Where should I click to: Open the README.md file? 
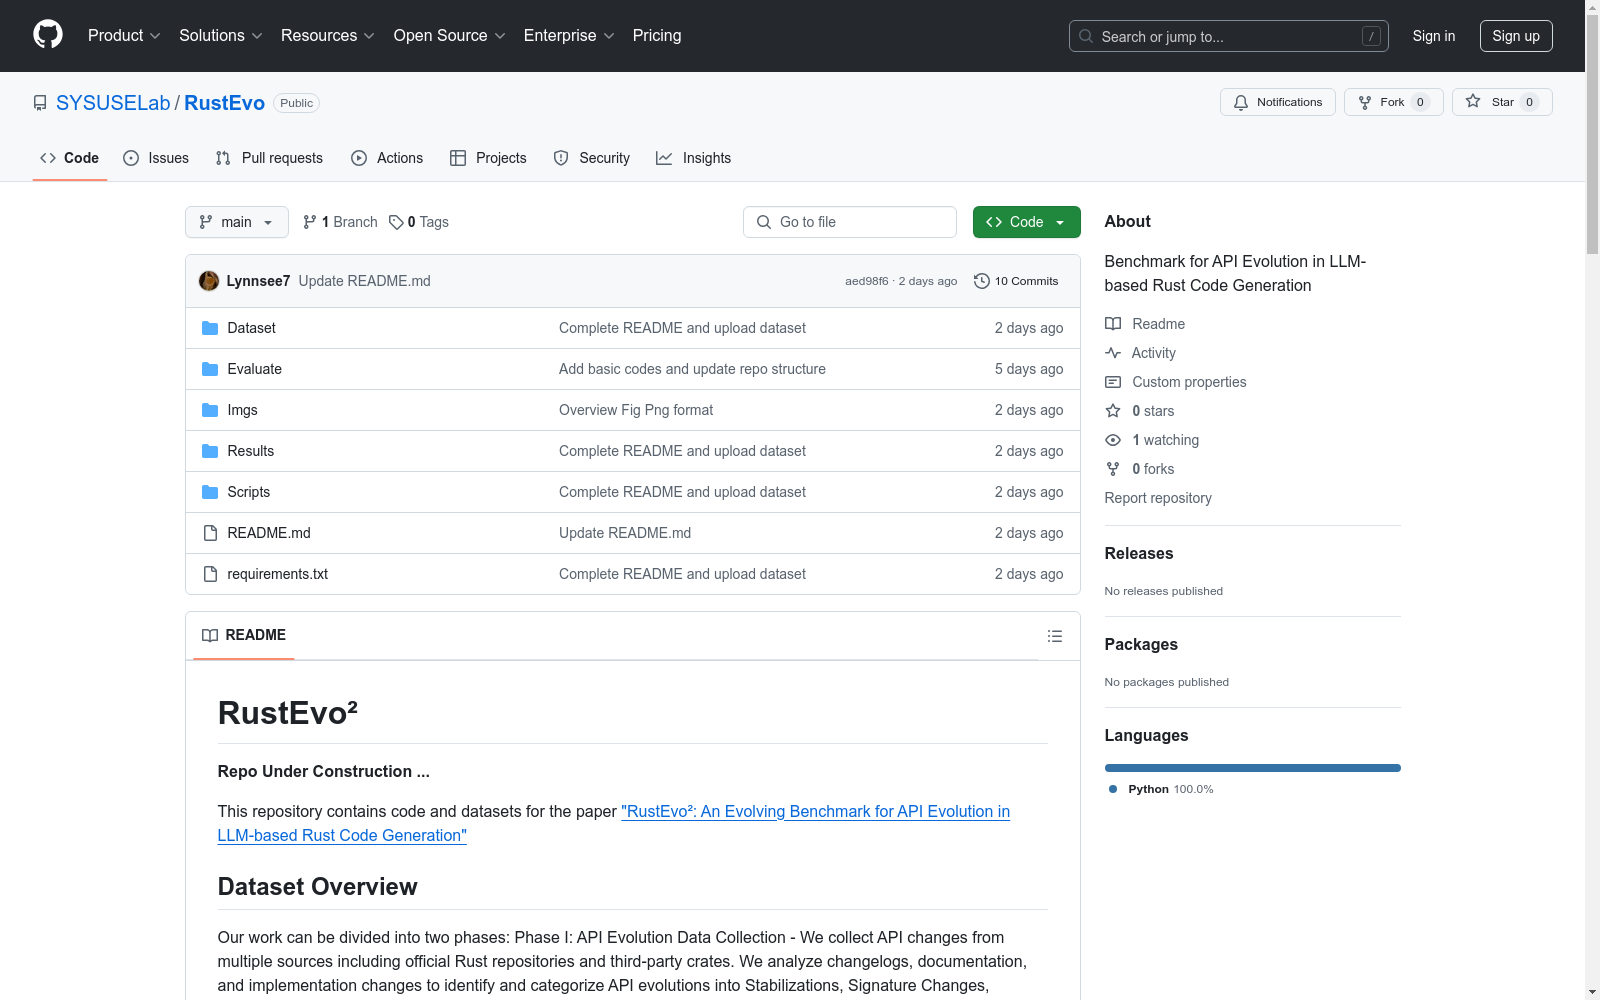[269, 533]
